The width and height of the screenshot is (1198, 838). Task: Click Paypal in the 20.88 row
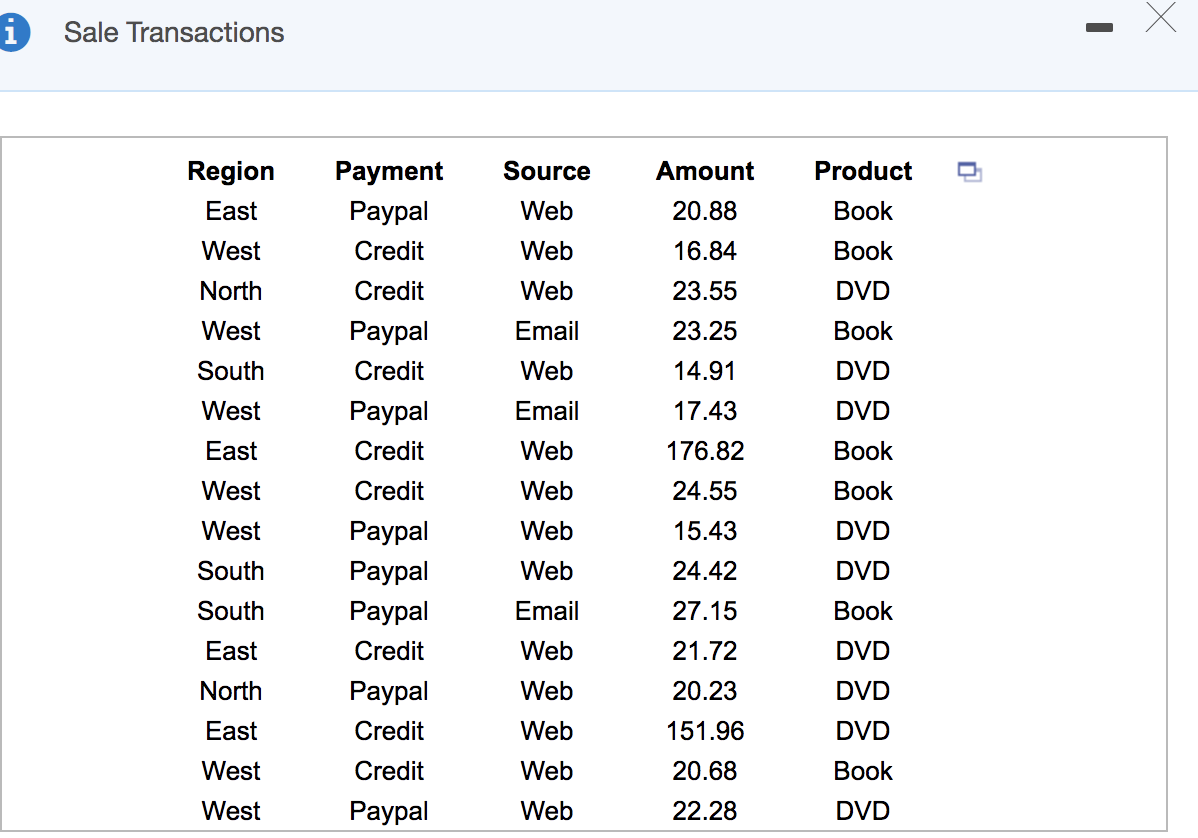(389, 211)
